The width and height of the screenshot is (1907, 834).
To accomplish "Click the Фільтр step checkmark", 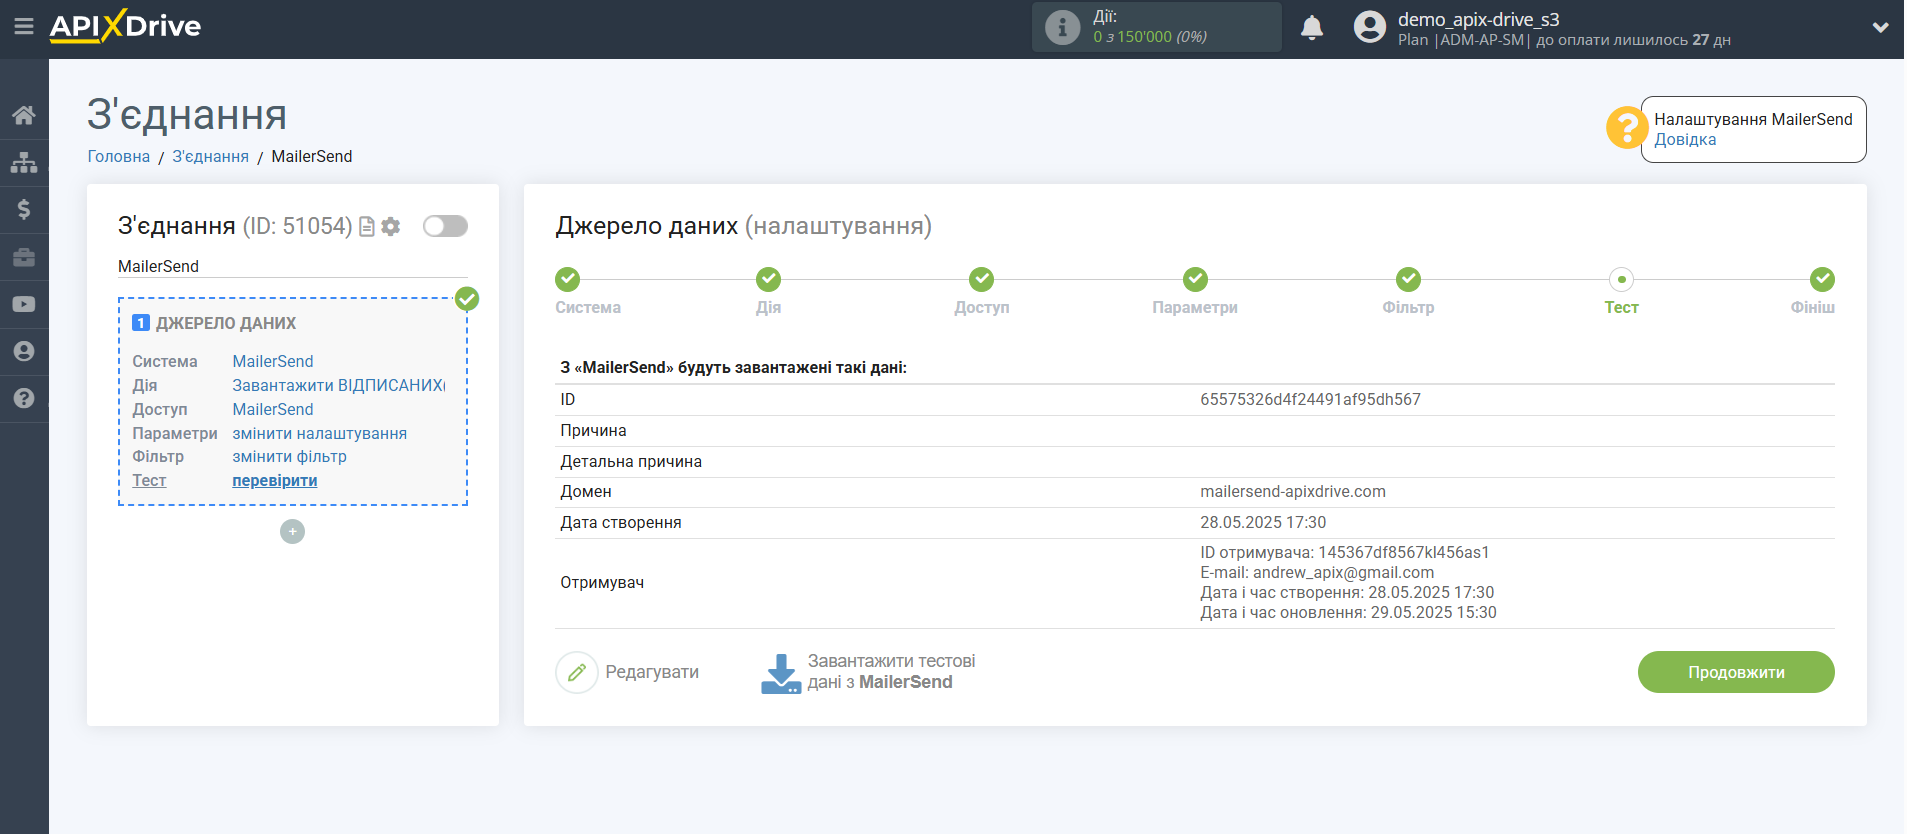I will click(1408, 279).
